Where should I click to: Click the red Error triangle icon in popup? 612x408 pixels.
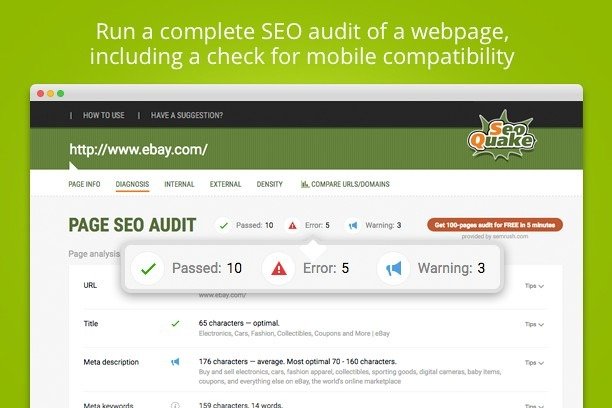coord(278,268)
